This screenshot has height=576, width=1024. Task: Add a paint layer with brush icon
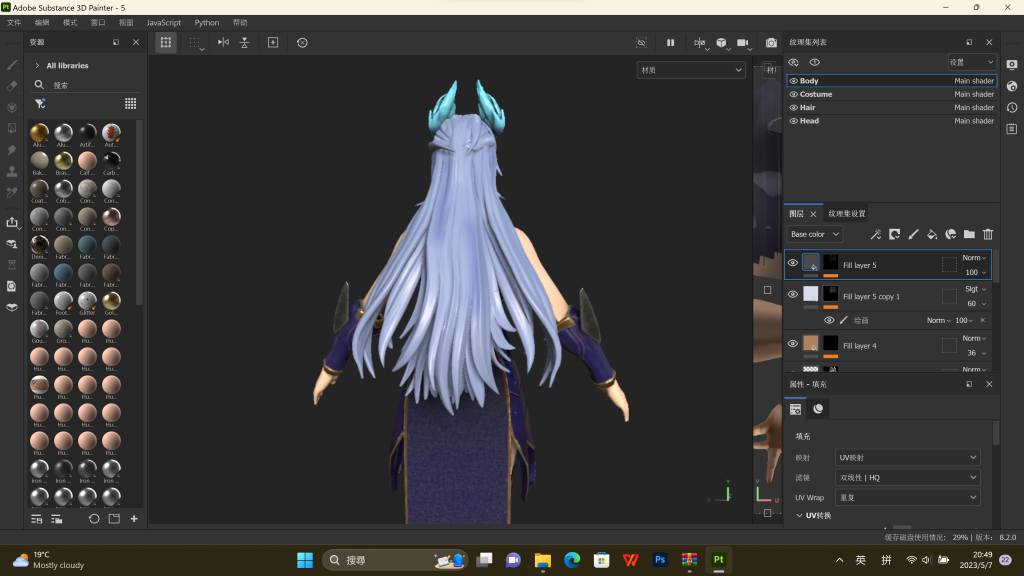click(x=913, y=234)
